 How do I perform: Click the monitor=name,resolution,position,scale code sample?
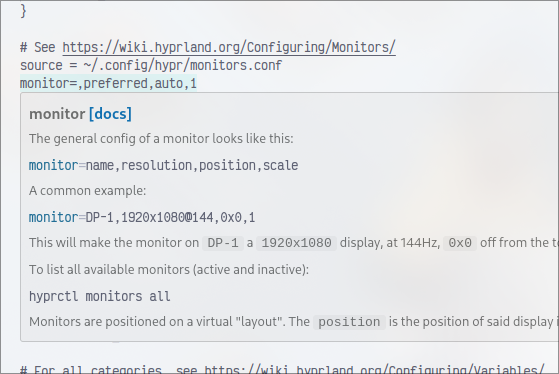pos(163,165)
